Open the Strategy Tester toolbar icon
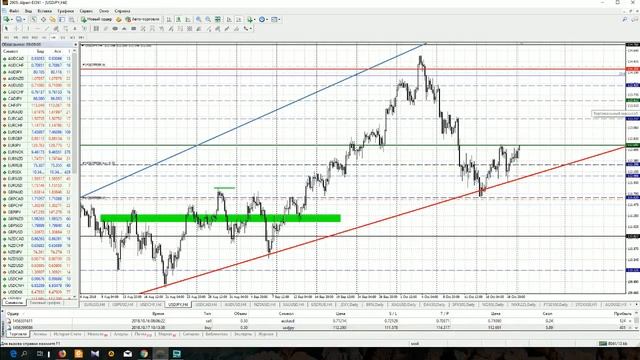Viewport: 640px width, 360px height. tap(71, 19)
